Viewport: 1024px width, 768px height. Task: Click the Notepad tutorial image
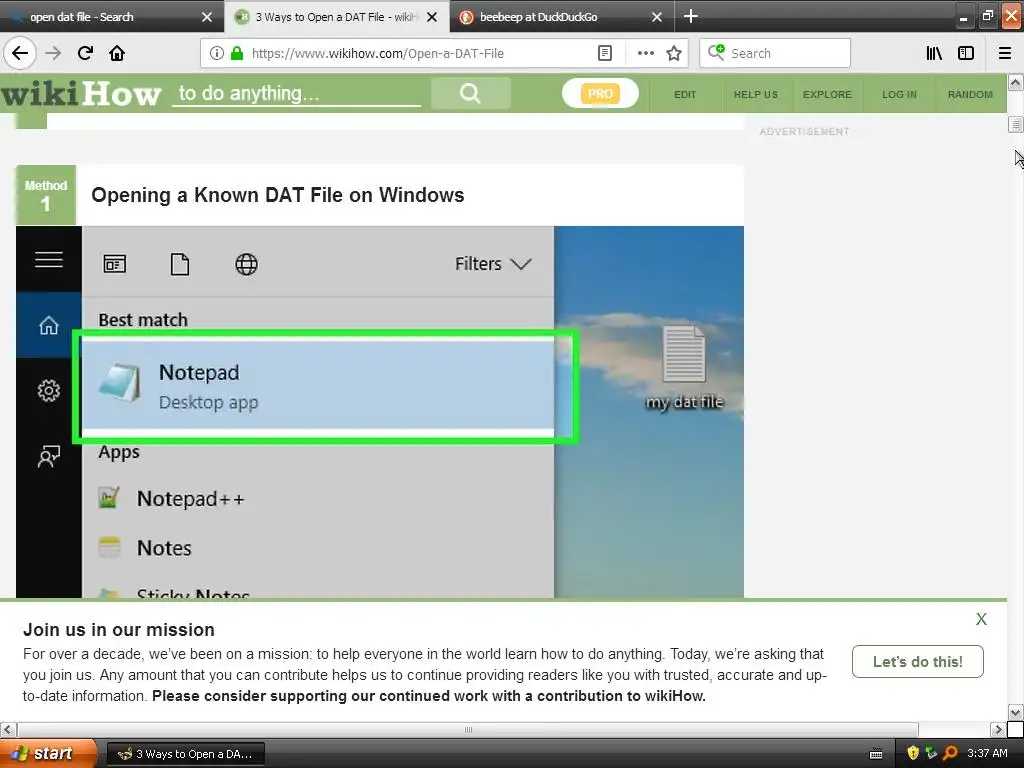point(379,411)
